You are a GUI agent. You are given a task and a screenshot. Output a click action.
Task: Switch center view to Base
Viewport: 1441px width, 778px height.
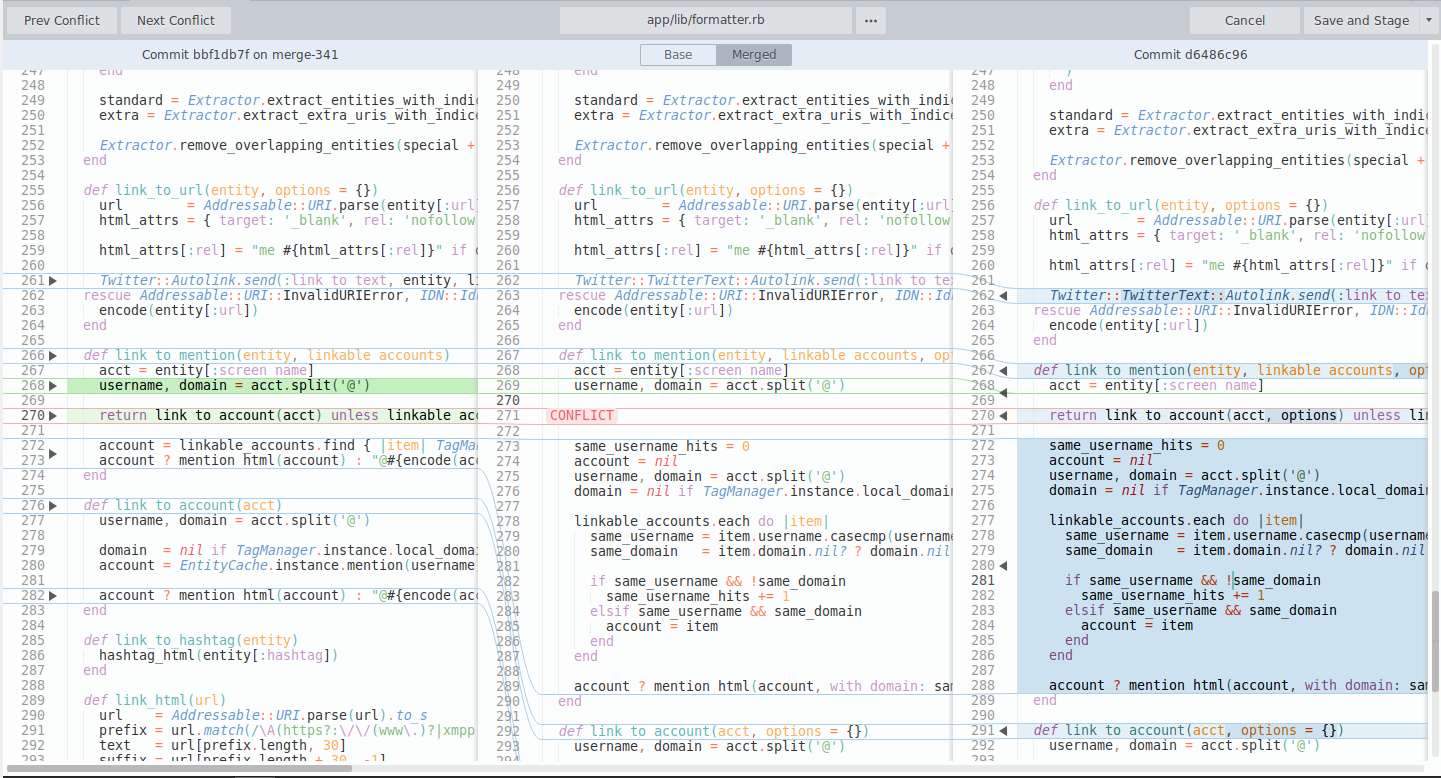(x=678, y=55)
